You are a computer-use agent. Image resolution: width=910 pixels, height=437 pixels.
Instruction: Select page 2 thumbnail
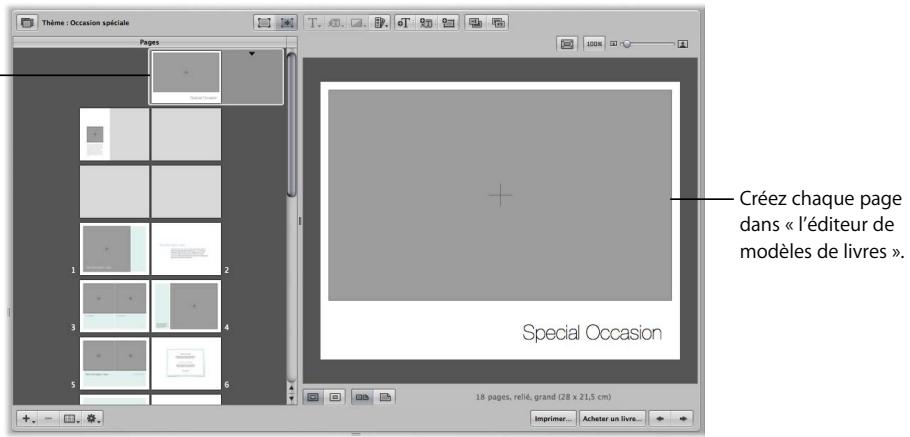pos(186,248)
